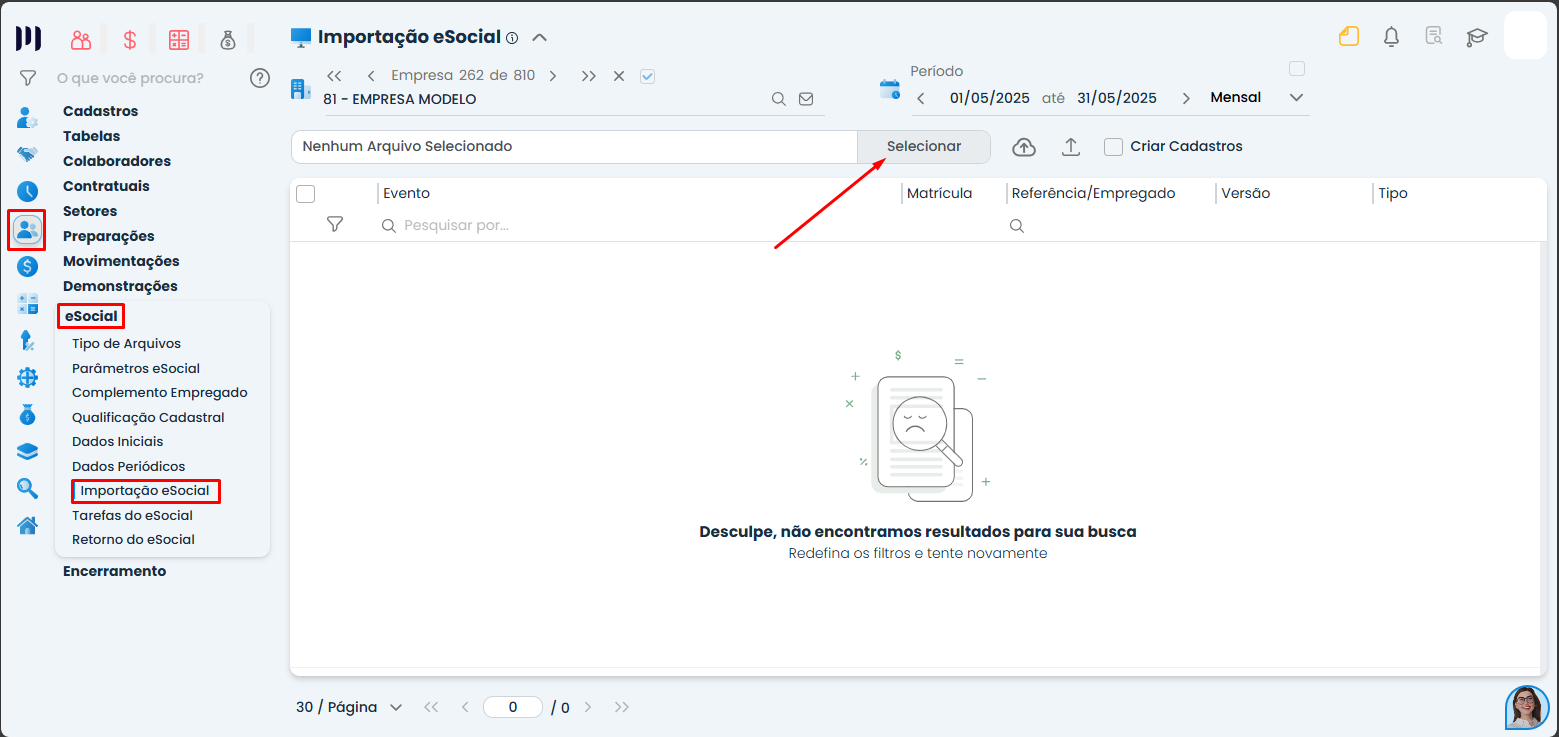Open the Colaboradores menu section
This screenshot has height=737, width=1559.
coord(116,161)
